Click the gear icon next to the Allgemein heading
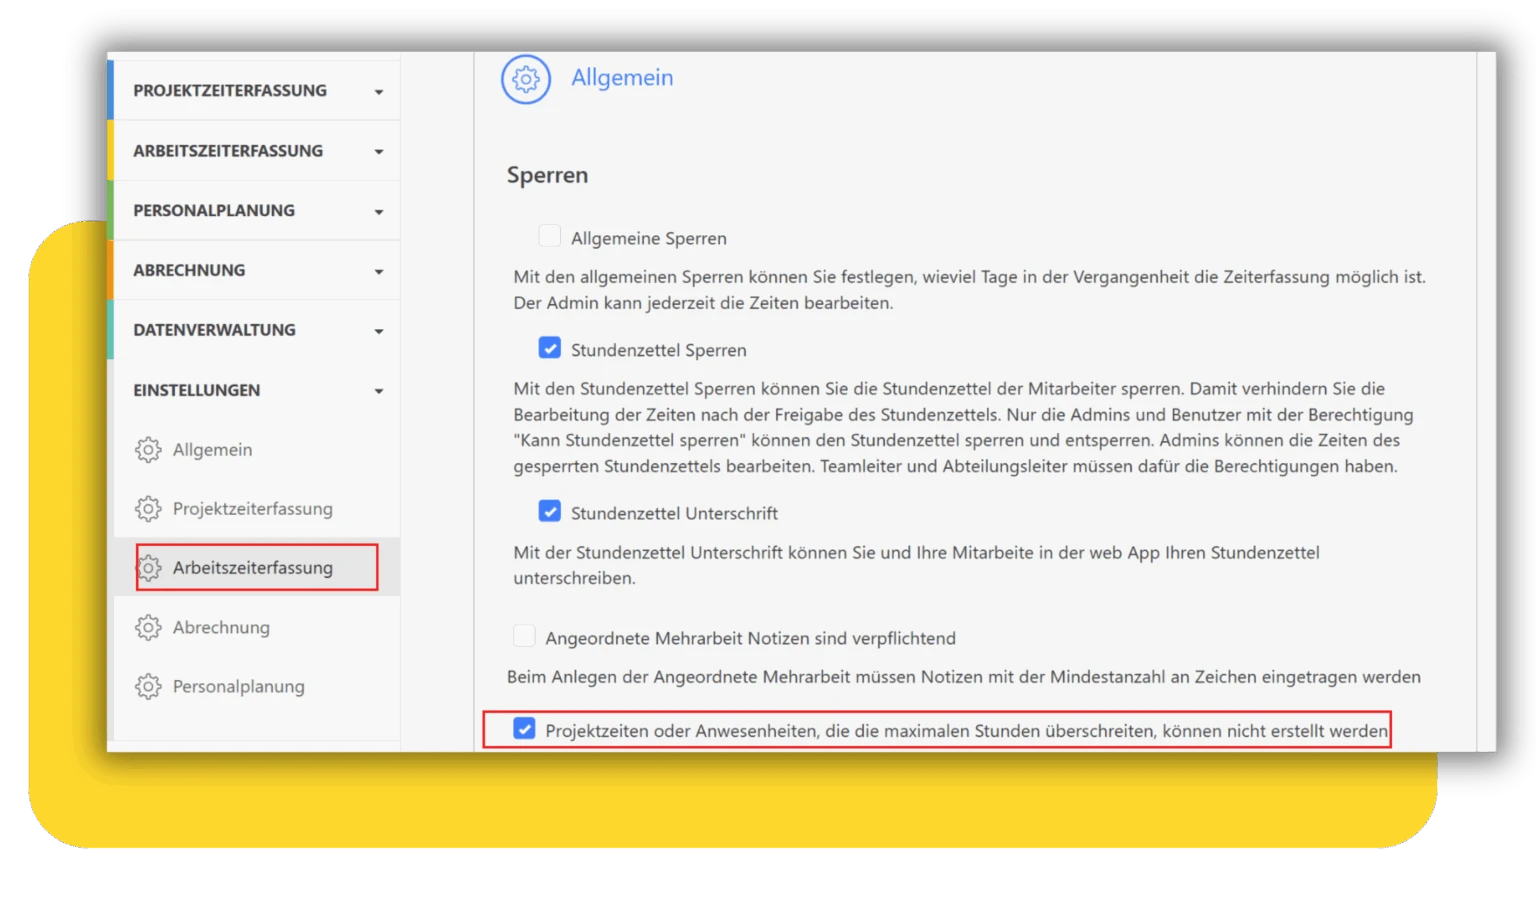 click(525, 79)
